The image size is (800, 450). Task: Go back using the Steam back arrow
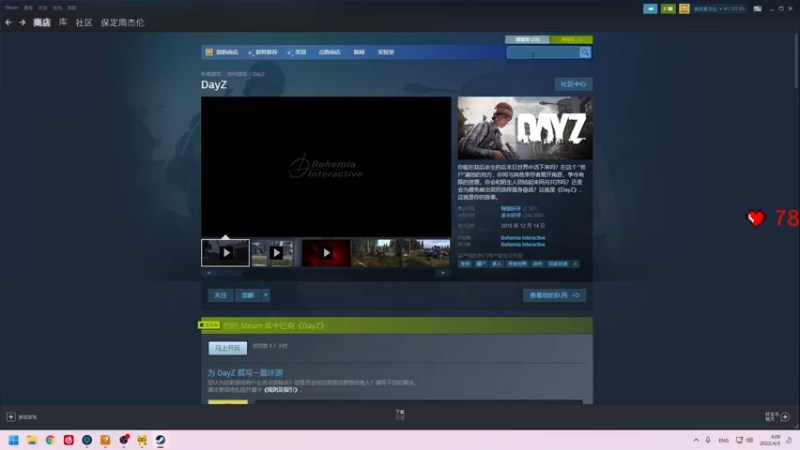(8, 22)
